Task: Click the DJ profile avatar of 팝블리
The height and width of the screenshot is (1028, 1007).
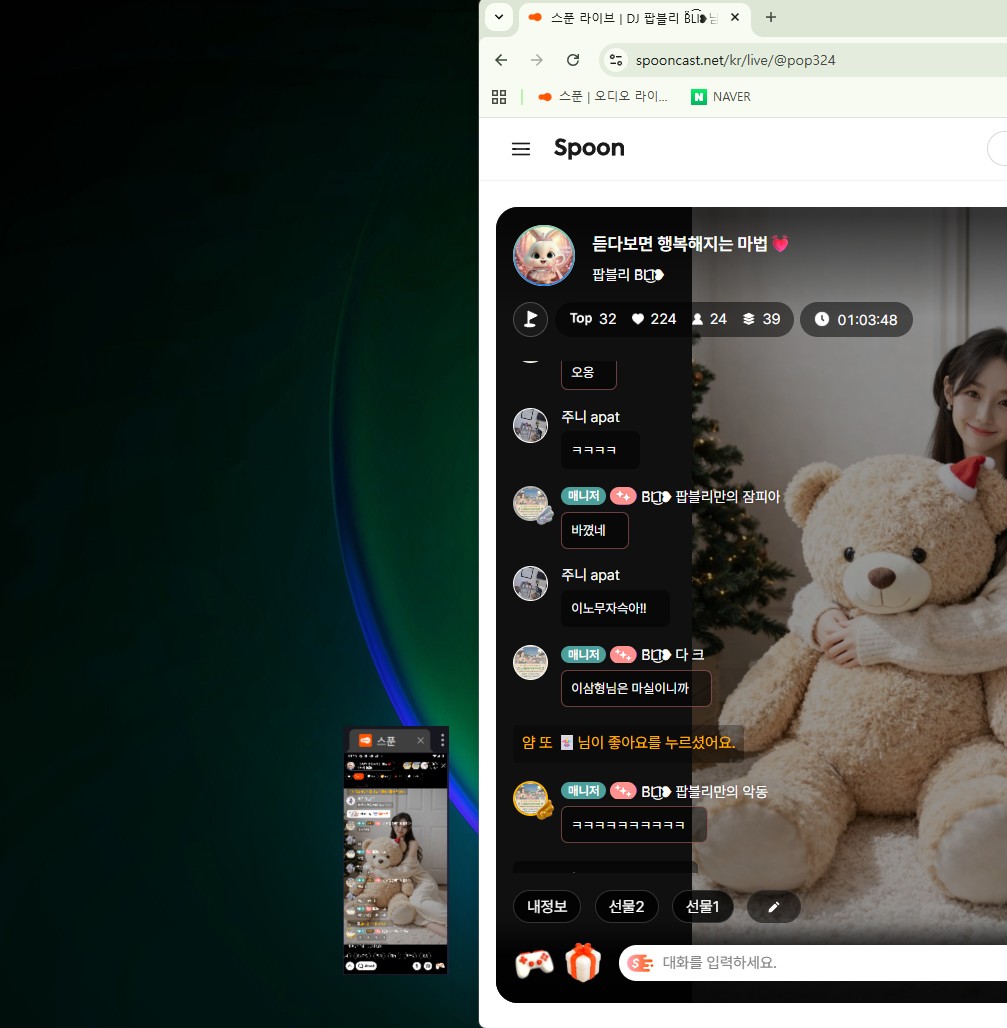Action: [543, 255]
